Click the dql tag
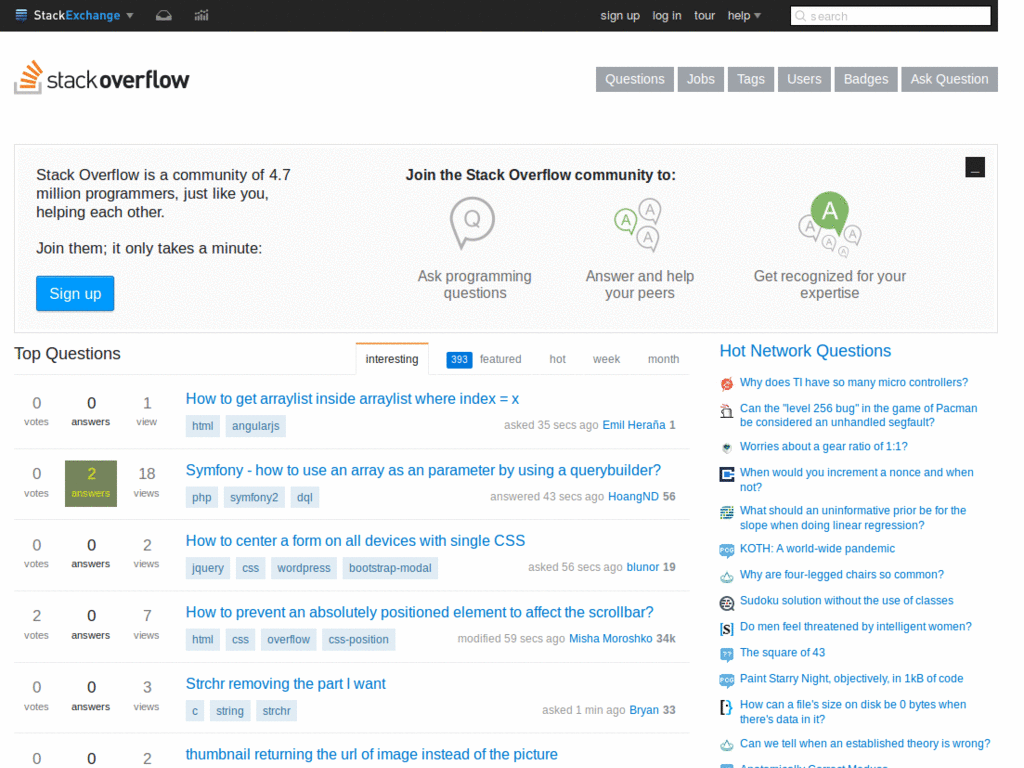The image size is (1024, 768). [x=304, y=497]
